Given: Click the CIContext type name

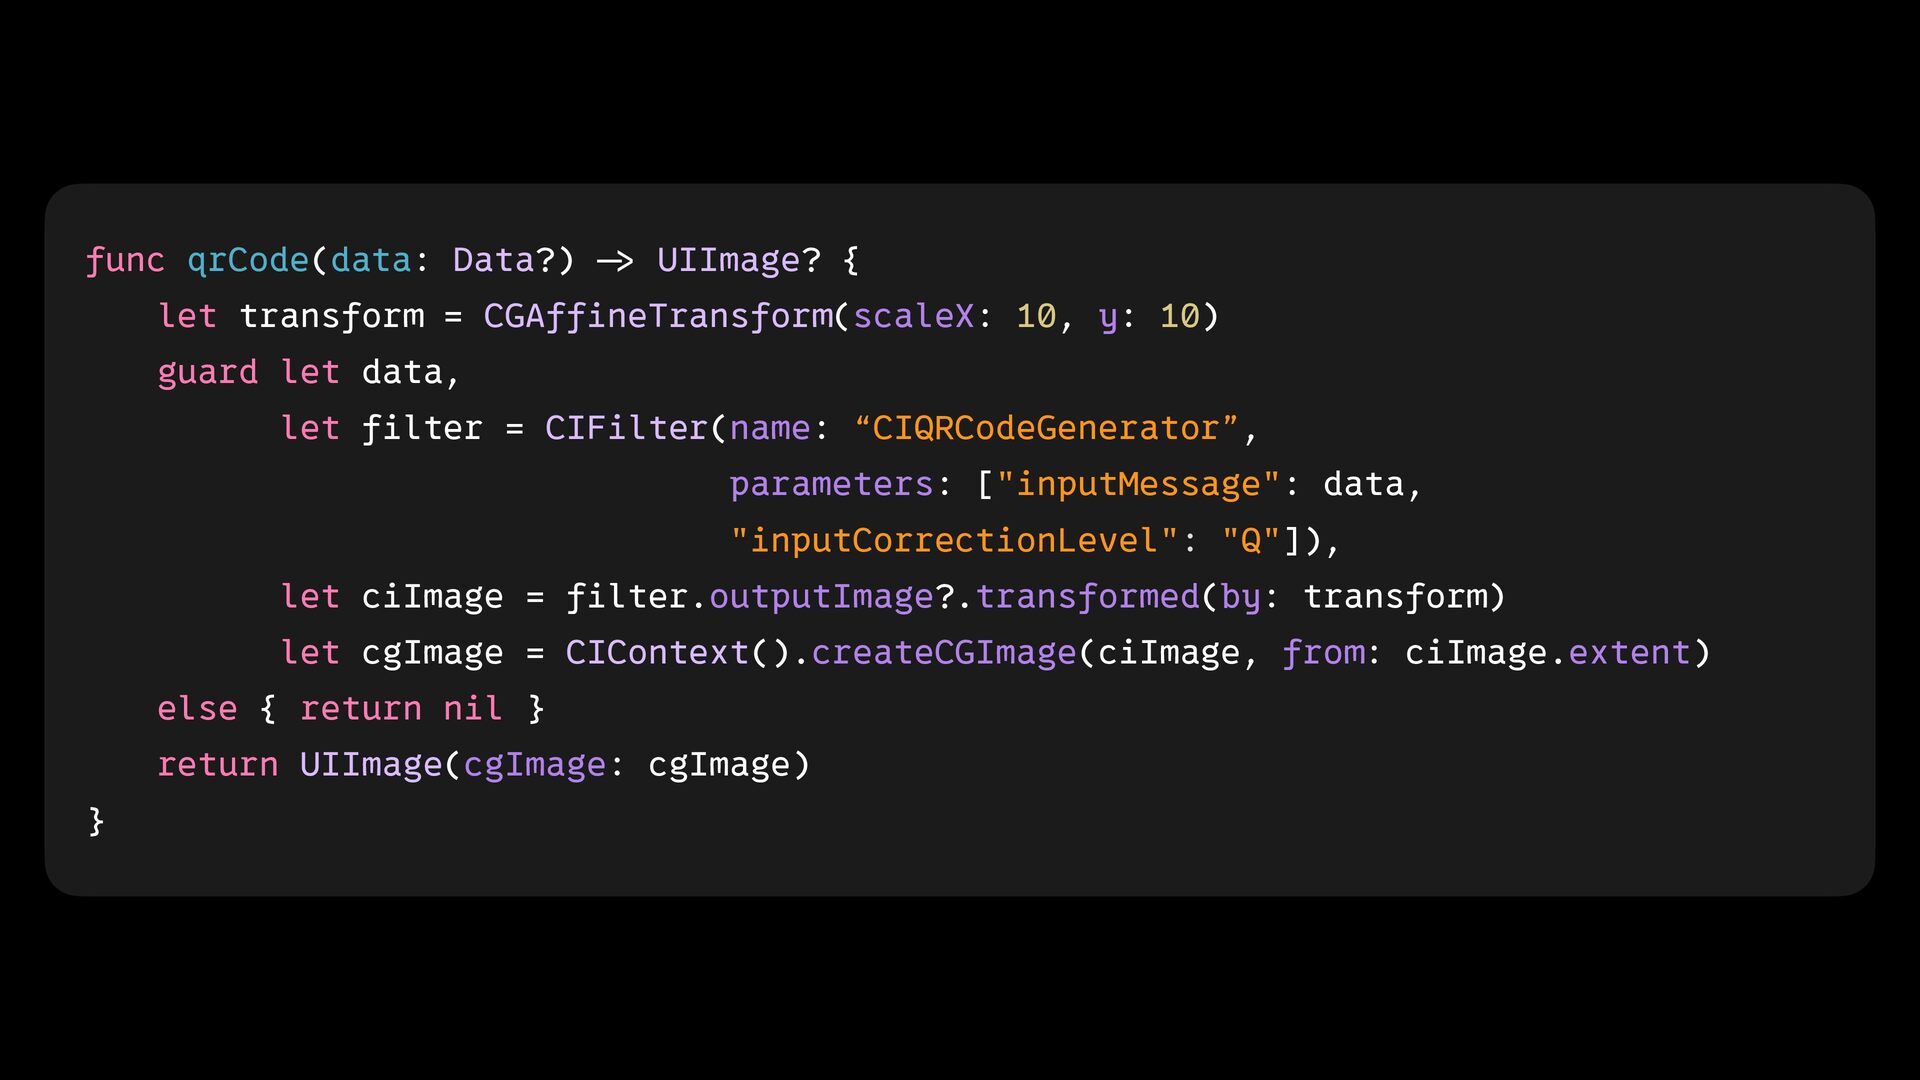Looking at the screenshot, I should coord(657,652).
